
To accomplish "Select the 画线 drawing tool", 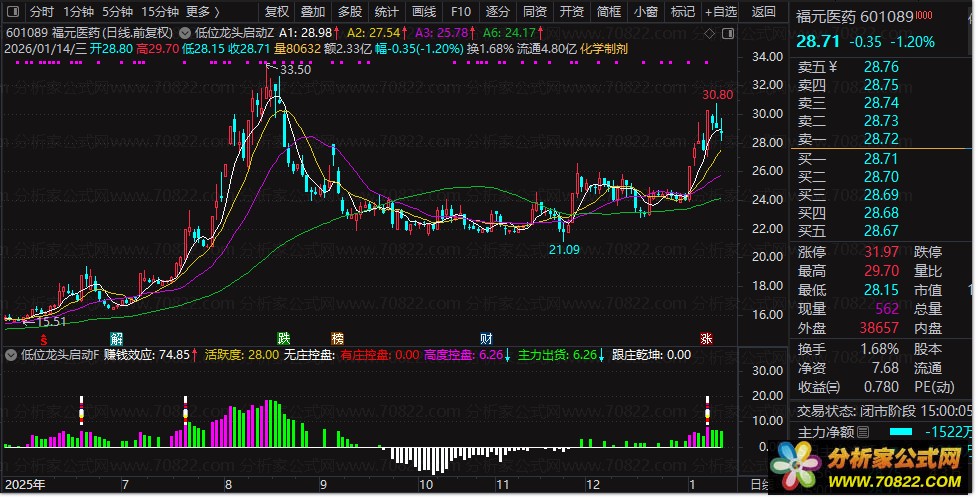I will 424,11.
